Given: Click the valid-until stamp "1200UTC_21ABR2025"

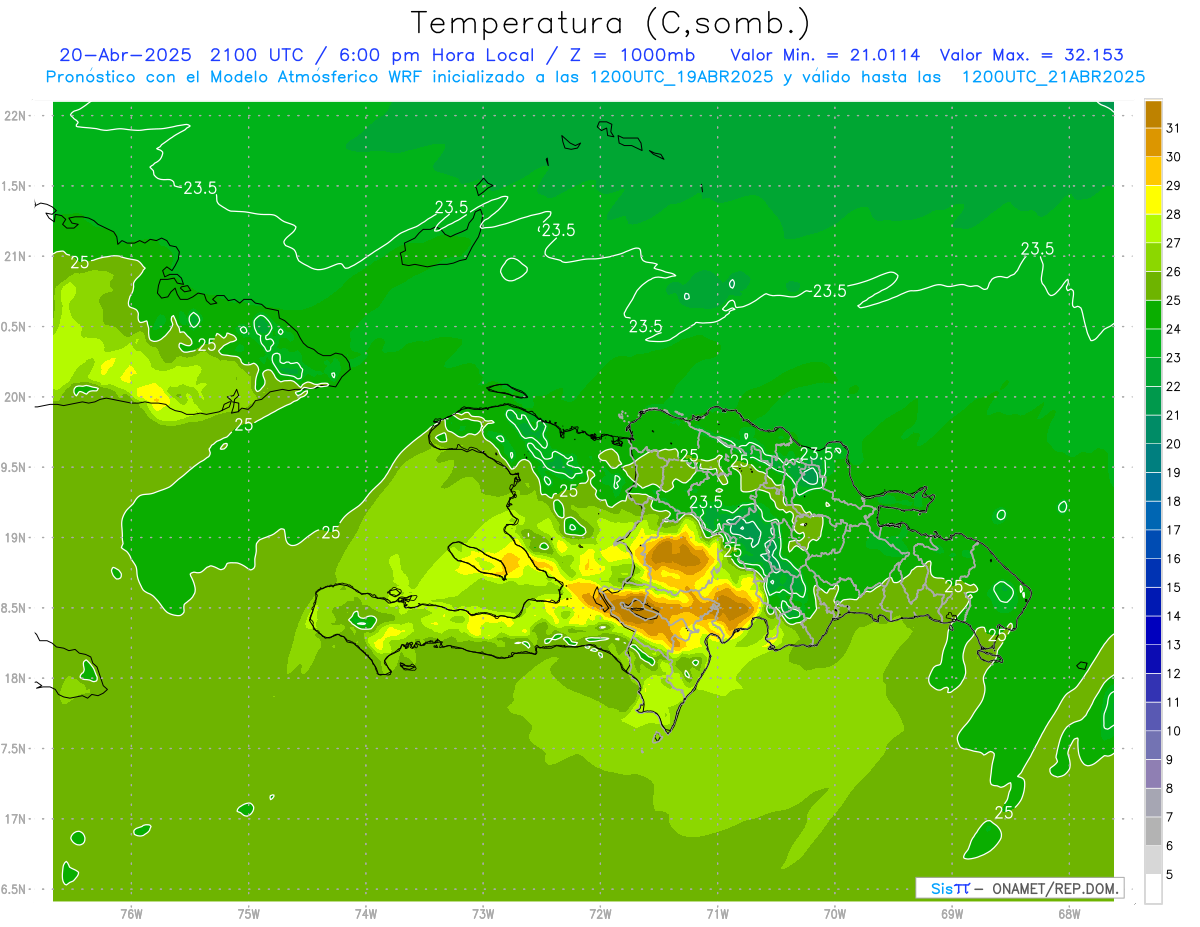Looking at the screenshot, I should (1053, 77).
